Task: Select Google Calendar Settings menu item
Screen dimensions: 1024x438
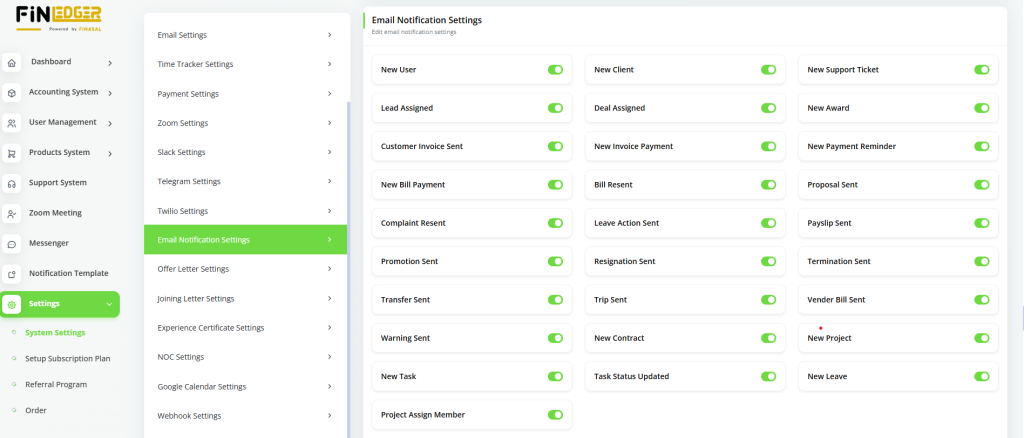Action: pyautogui.click(x=245, y=386)
